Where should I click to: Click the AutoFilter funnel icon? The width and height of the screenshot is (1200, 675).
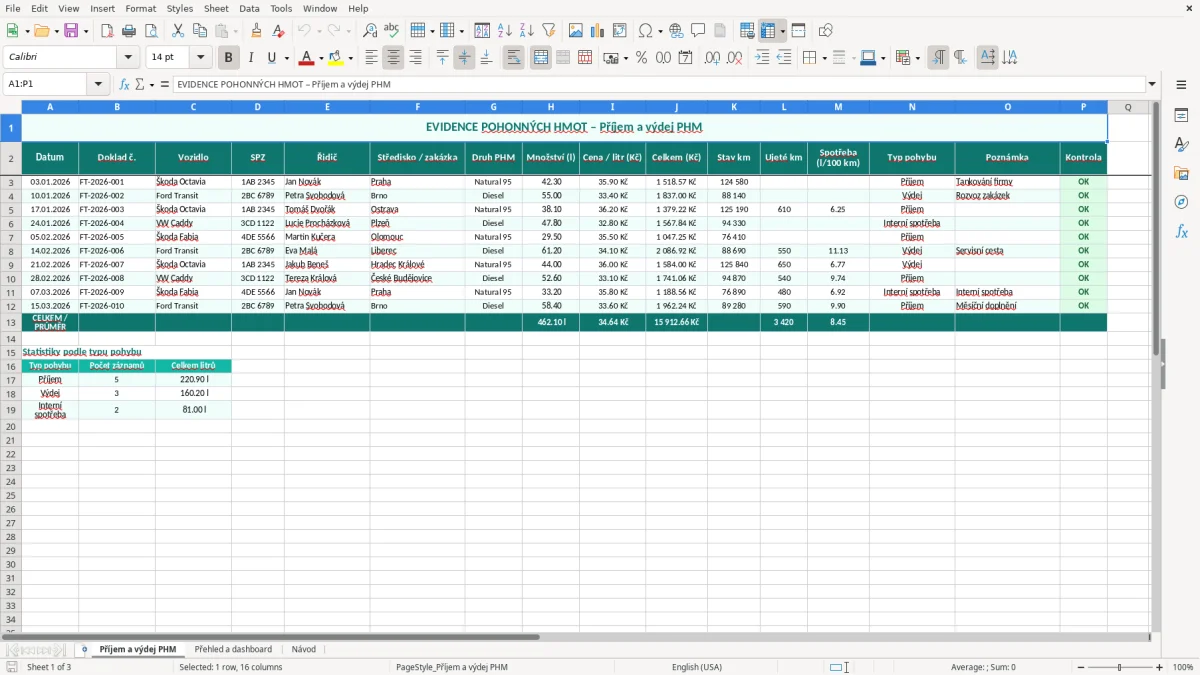[x=549, y=31]
